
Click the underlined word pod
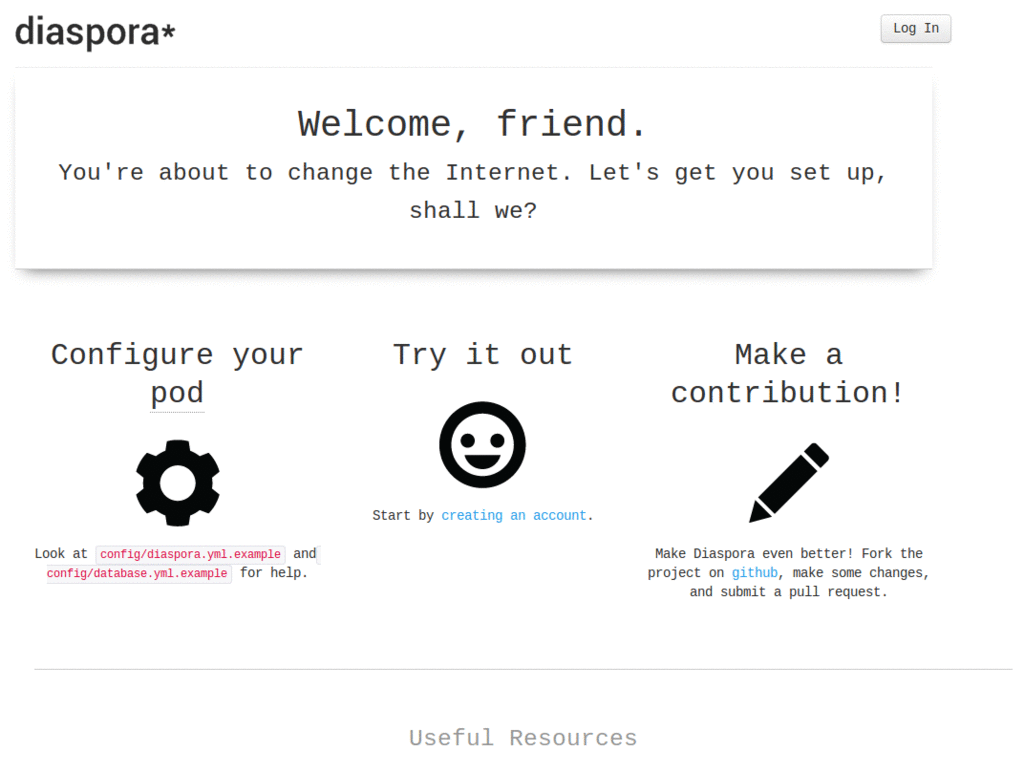178,393
